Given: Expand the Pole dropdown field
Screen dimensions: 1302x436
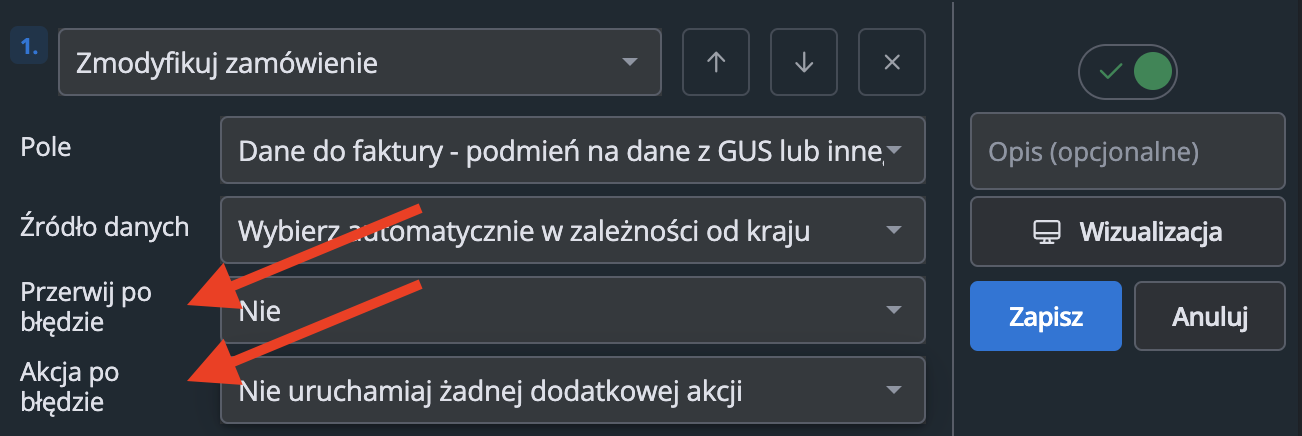Looking at the screenshot, I should 573,151.
